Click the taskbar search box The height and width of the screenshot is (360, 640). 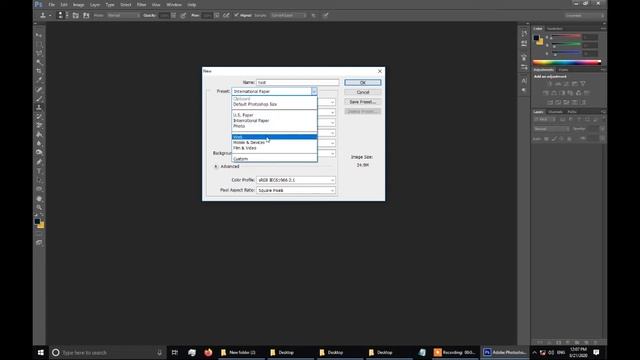[108, 352]
